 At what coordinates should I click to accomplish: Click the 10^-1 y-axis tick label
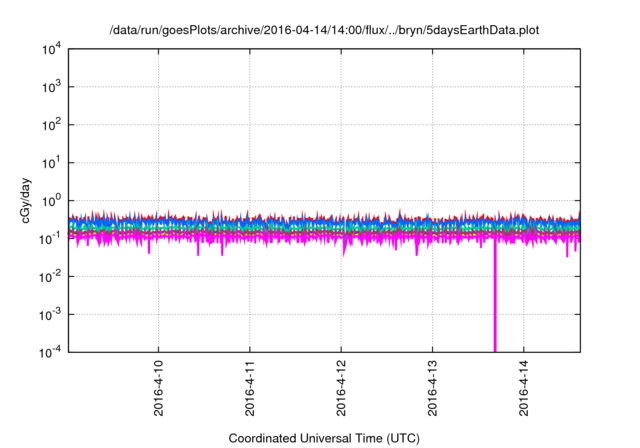pos(51,238)
